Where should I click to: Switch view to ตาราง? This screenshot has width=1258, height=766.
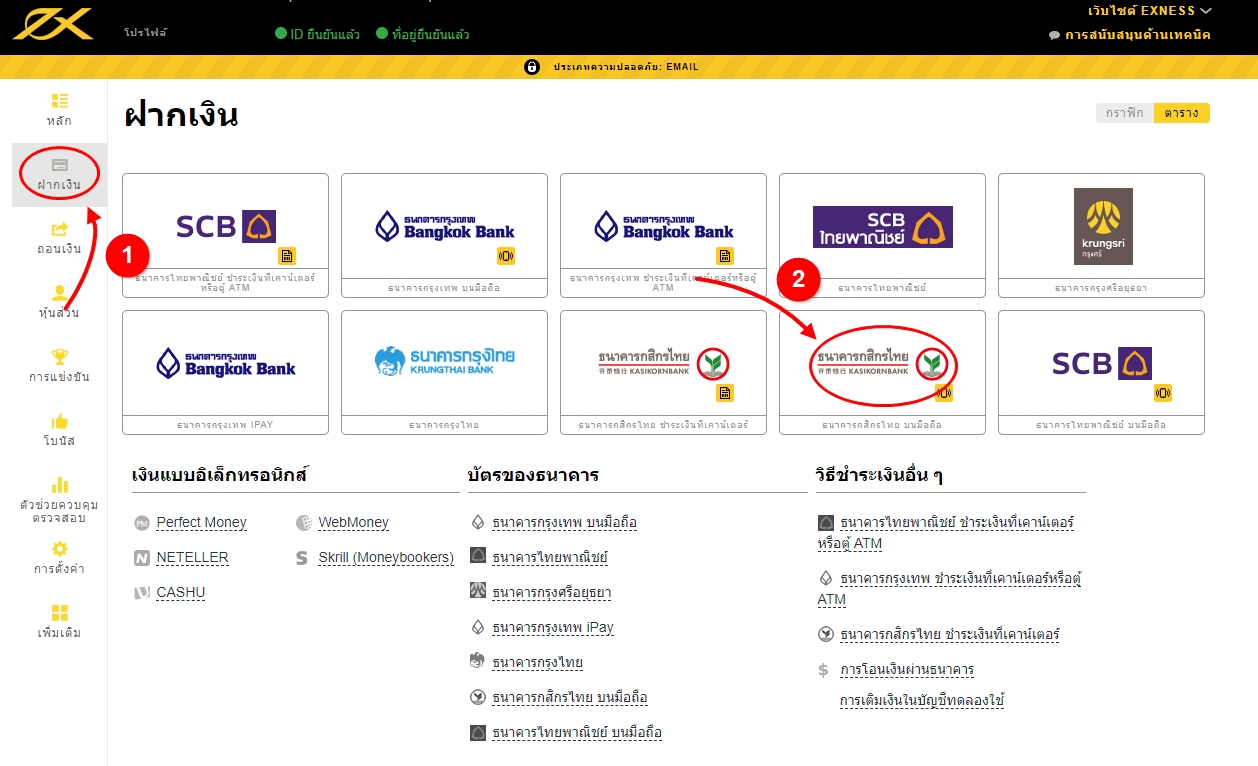[1181, 113]
